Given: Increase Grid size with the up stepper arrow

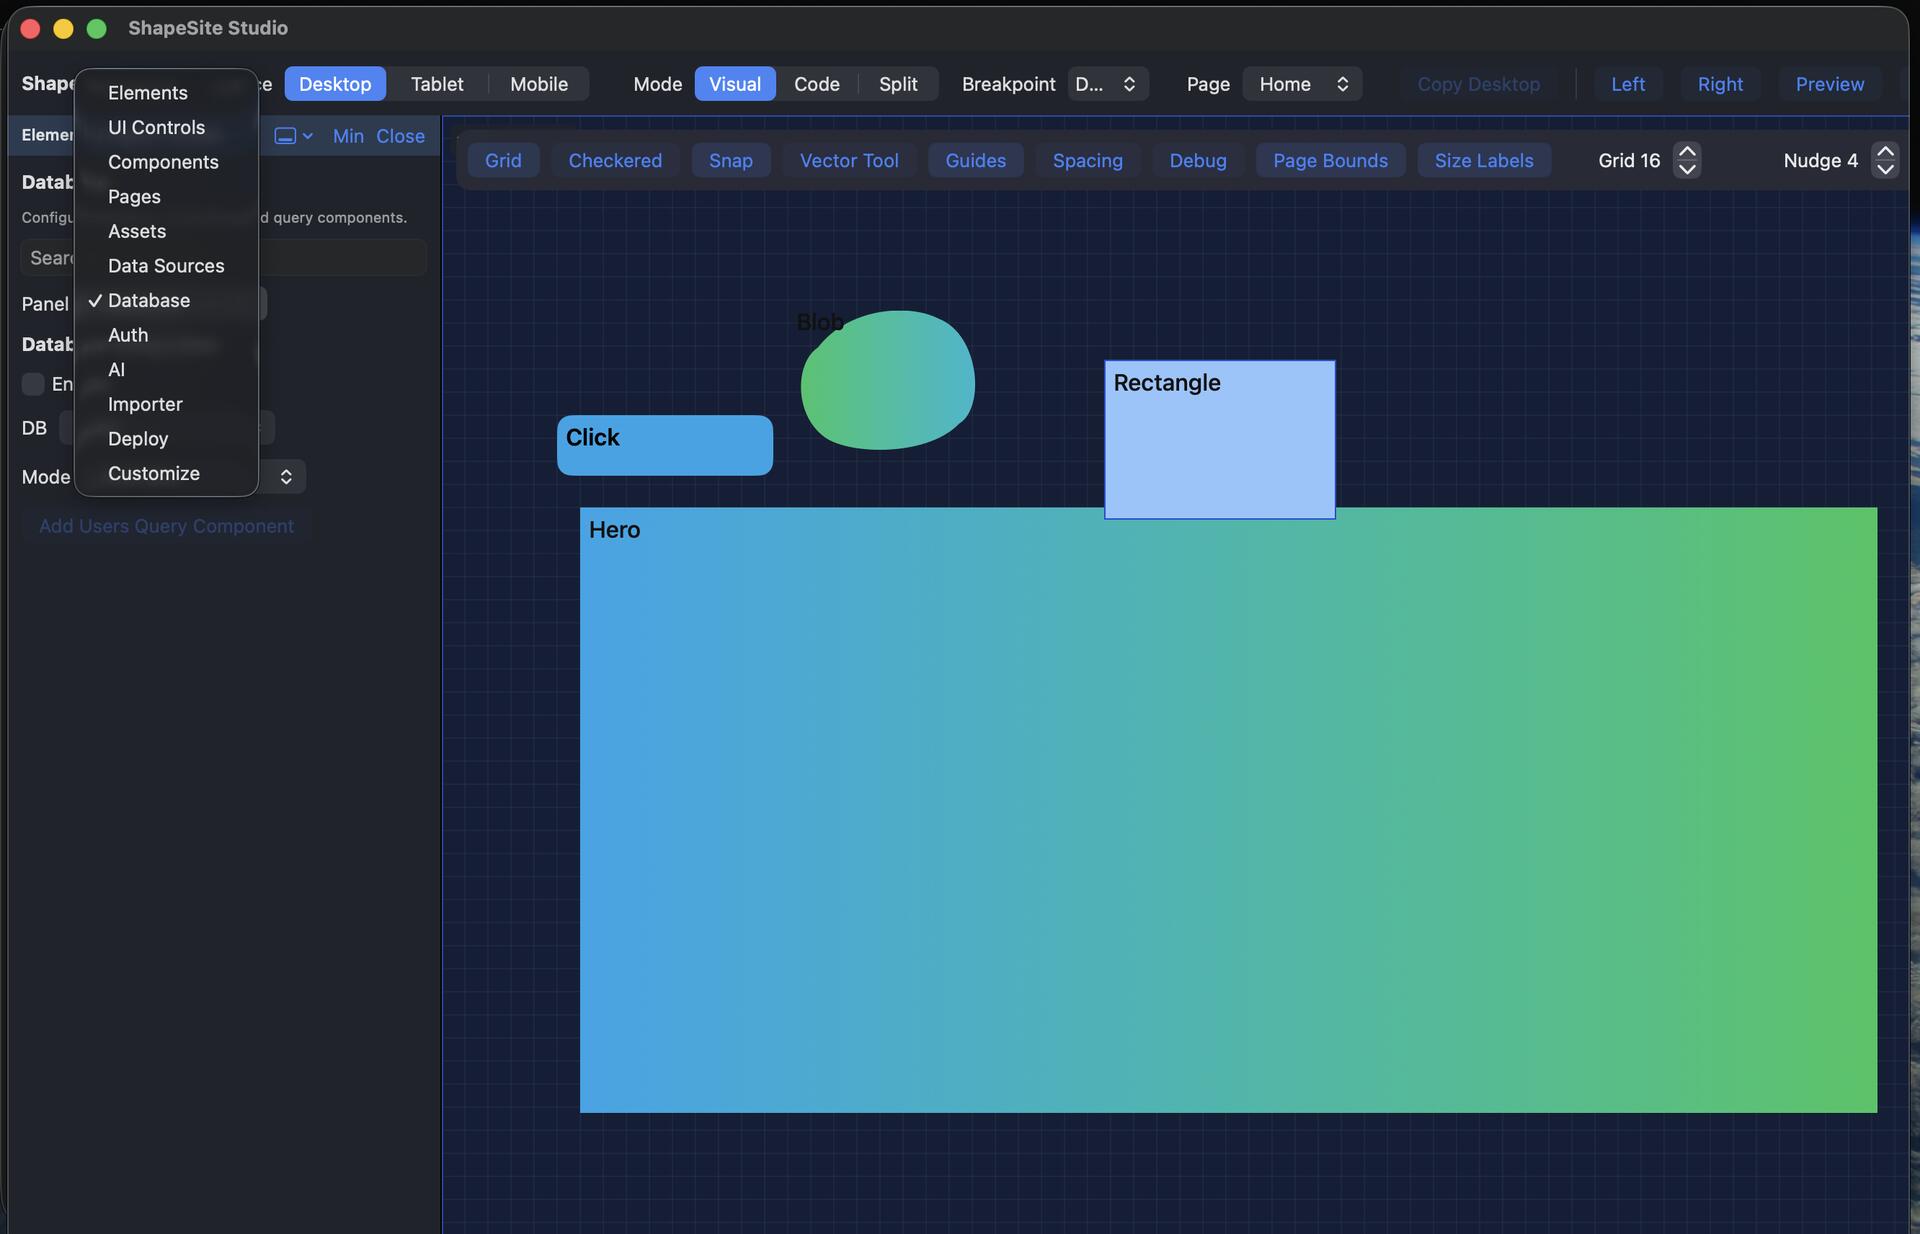Looking at the screenshot, I should tap(1687, 151).
